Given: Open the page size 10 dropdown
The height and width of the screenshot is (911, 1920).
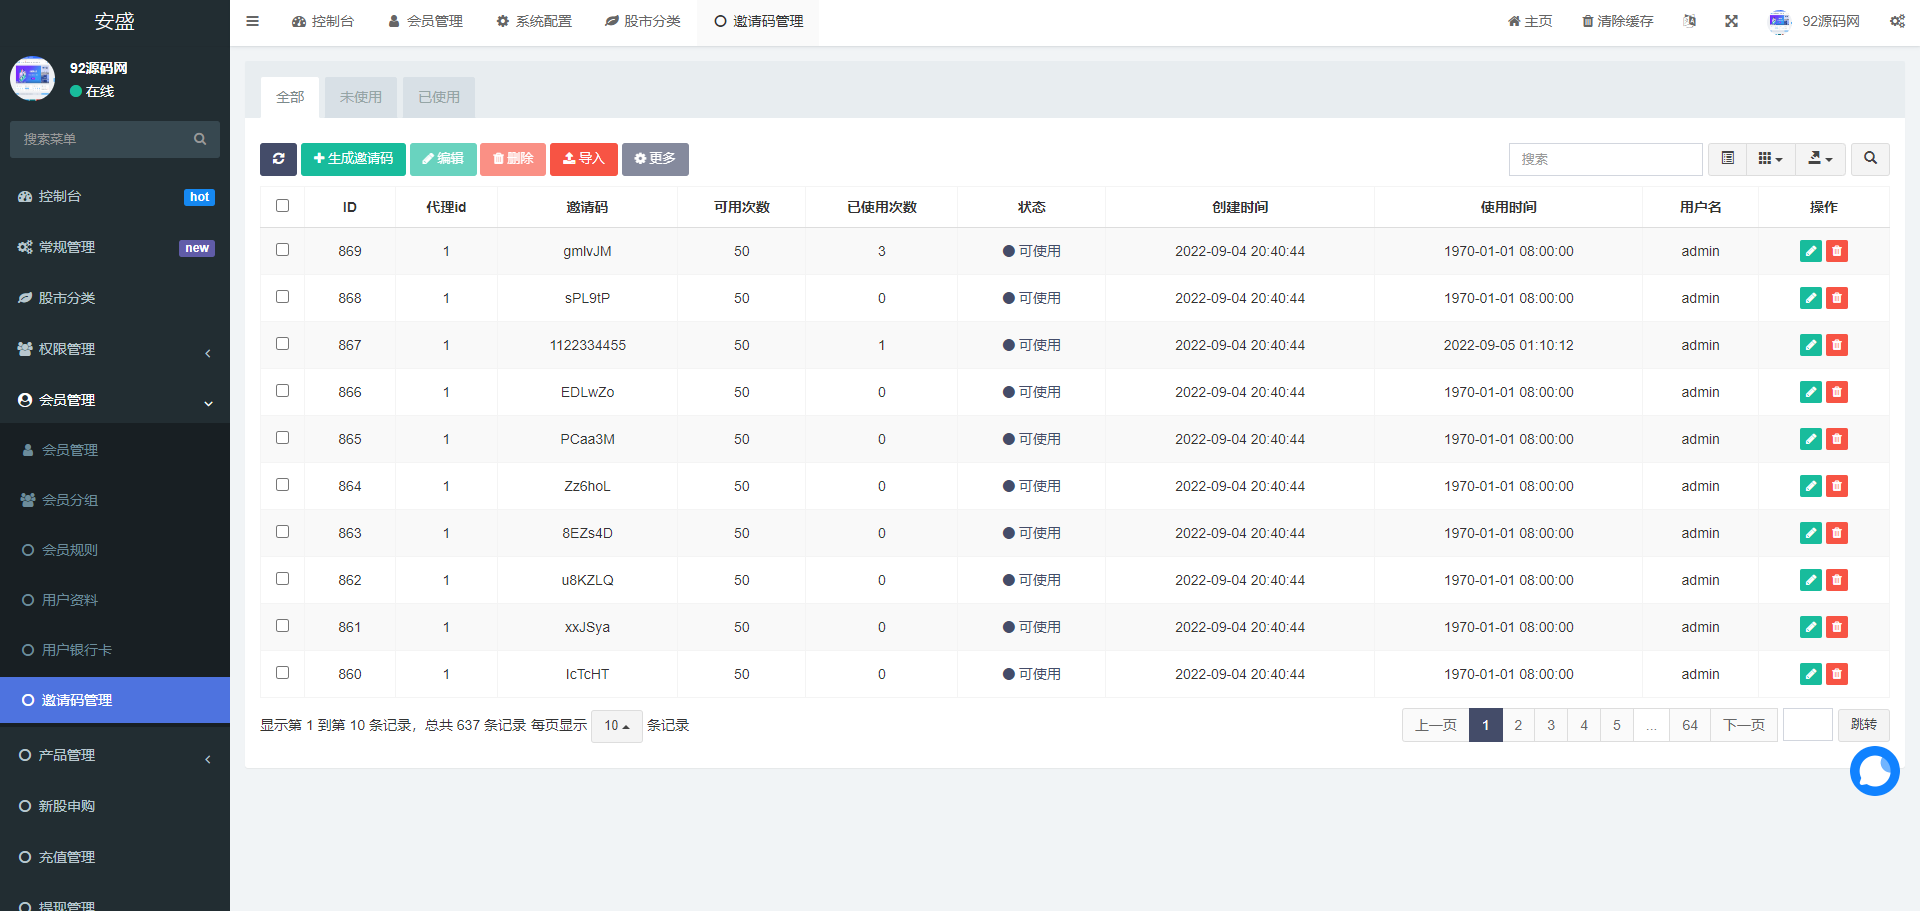Looking at the screenshot, I should [616, 726].
